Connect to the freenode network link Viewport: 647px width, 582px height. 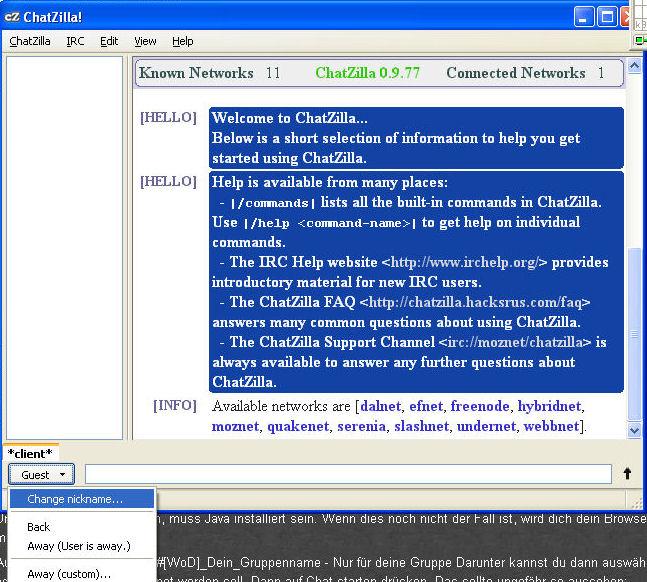(x=479, y=406)
